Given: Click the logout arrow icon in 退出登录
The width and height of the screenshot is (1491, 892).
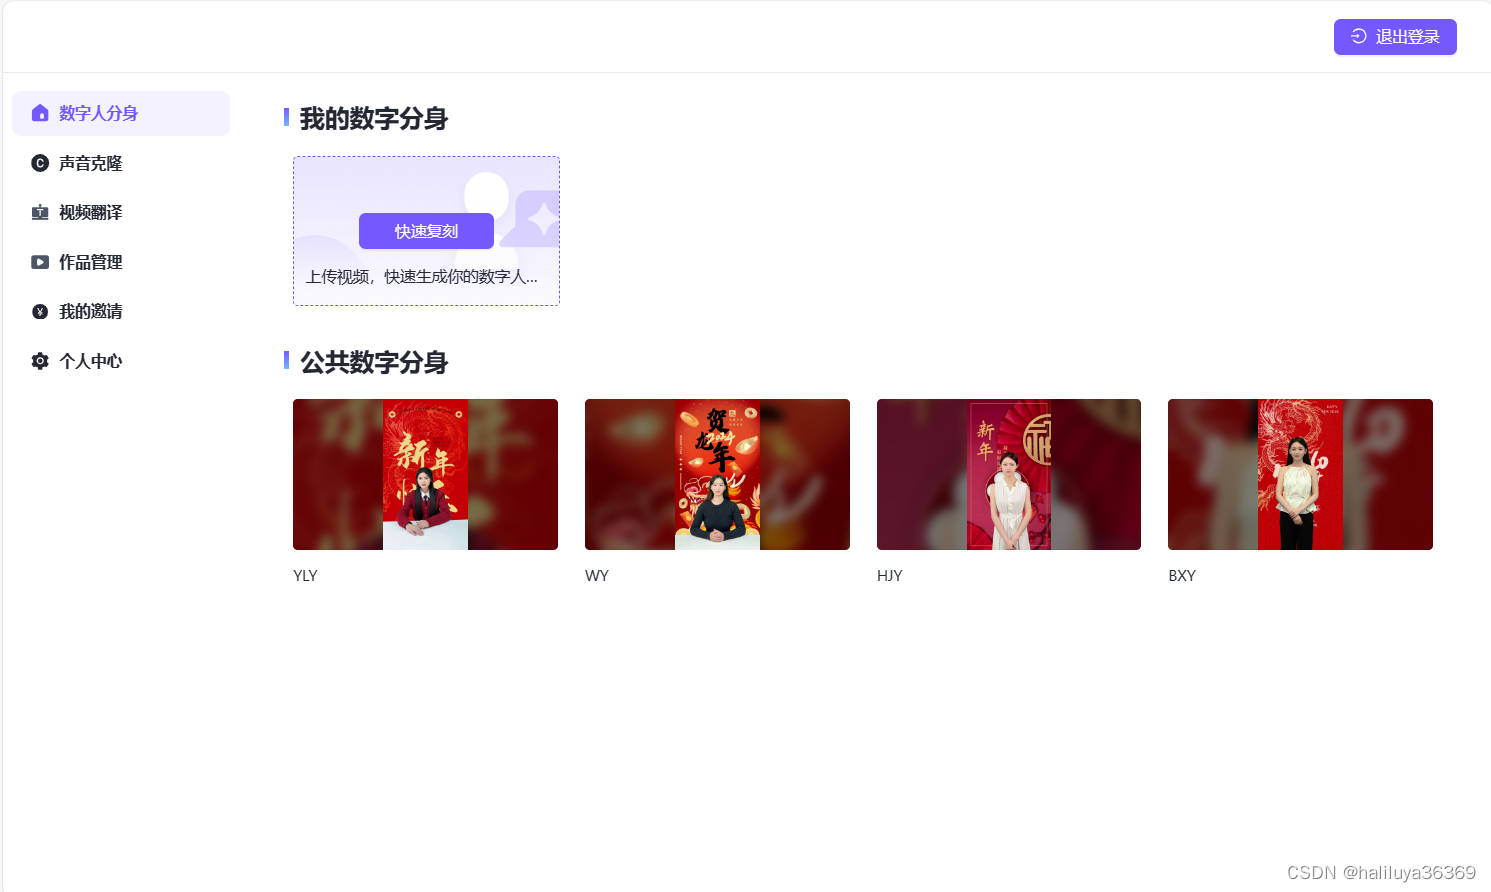Looking at the screenshot, I should pyautogui.click(x=1358, y=36).
